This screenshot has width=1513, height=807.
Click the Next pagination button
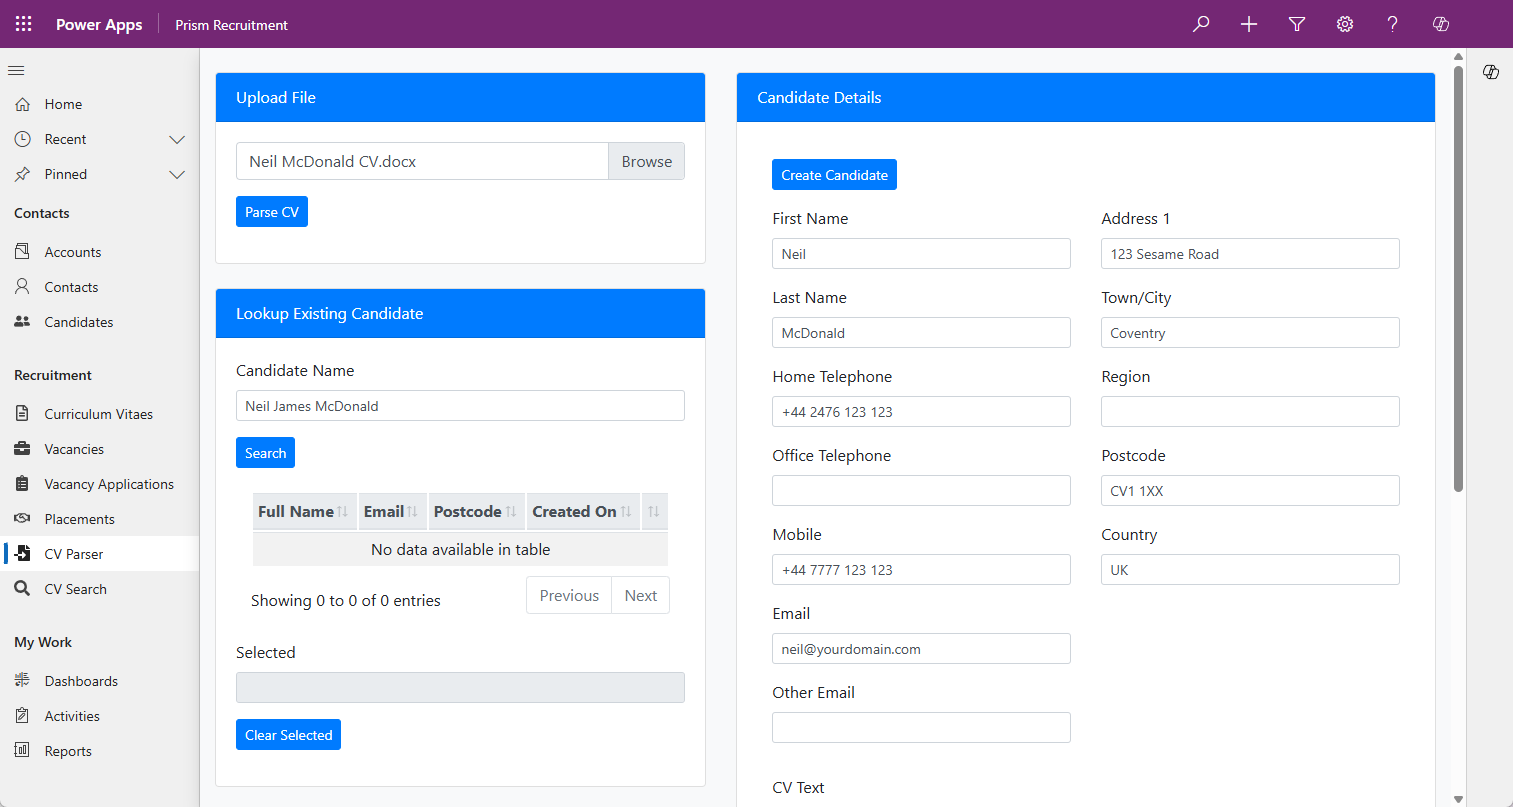[x=641, y=595]
